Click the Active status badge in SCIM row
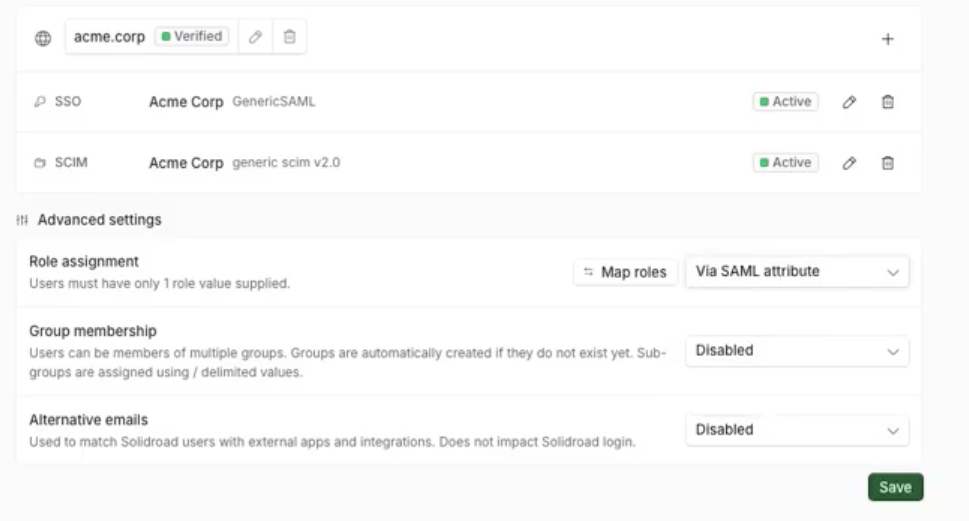969x521 pixels. coord(785,163)
